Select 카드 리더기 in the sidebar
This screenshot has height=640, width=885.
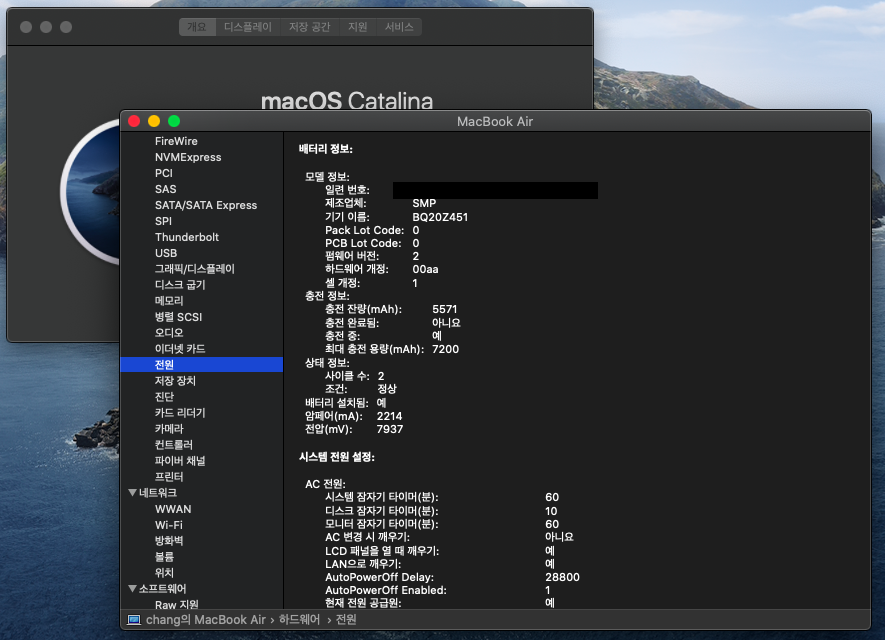point(180,413)
